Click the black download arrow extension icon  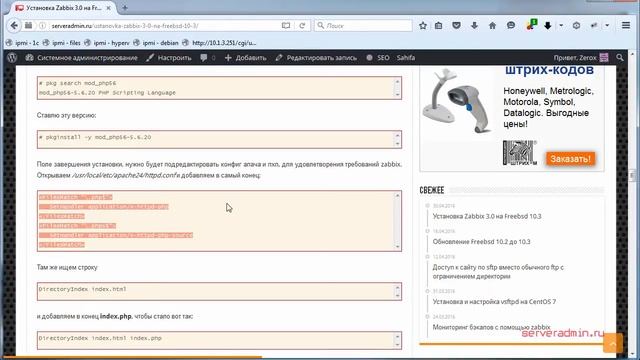pyautogui.click(x=548, y=25)
